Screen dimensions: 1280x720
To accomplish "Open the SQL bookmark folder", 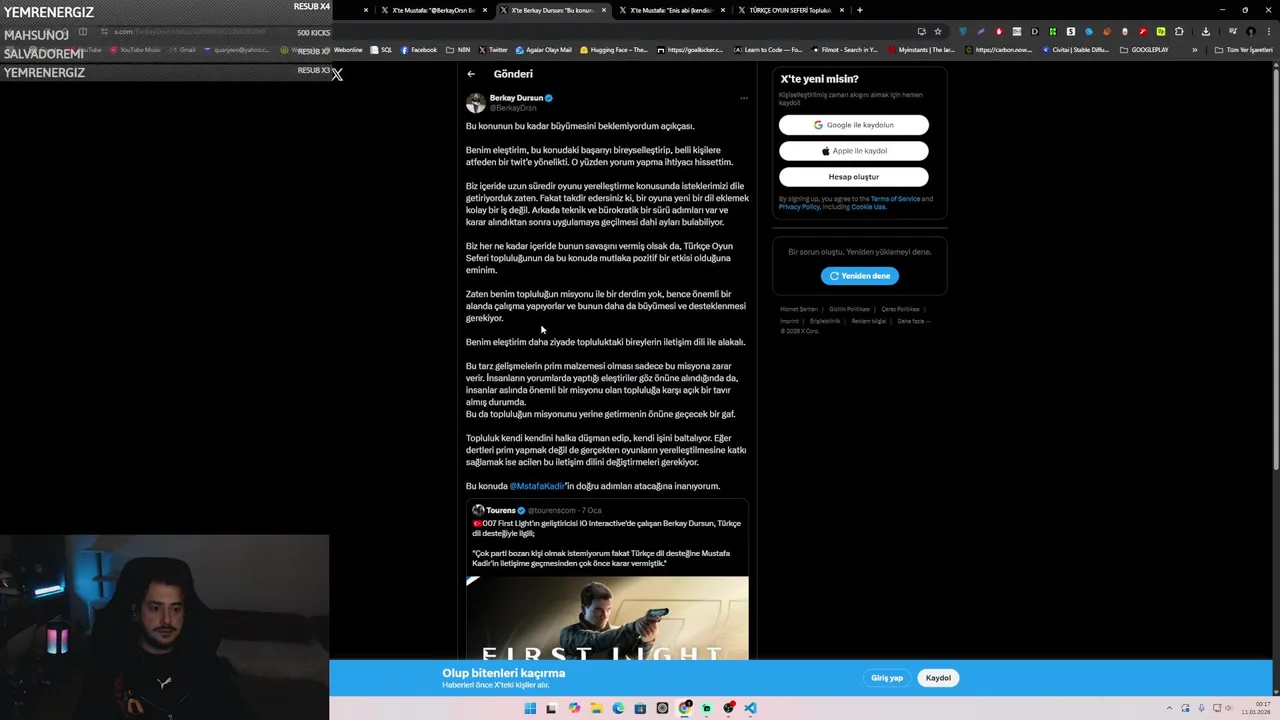I will point(382,50).
